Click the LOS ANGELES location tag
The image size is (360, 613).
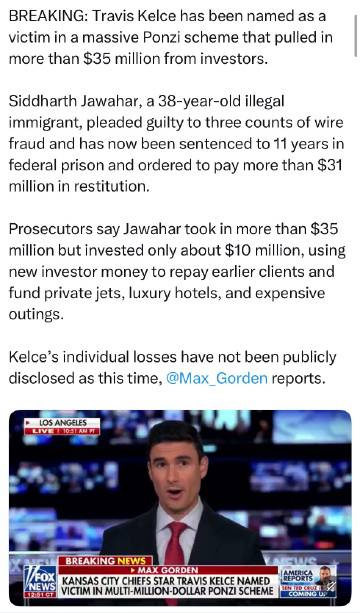coord(63,423)
